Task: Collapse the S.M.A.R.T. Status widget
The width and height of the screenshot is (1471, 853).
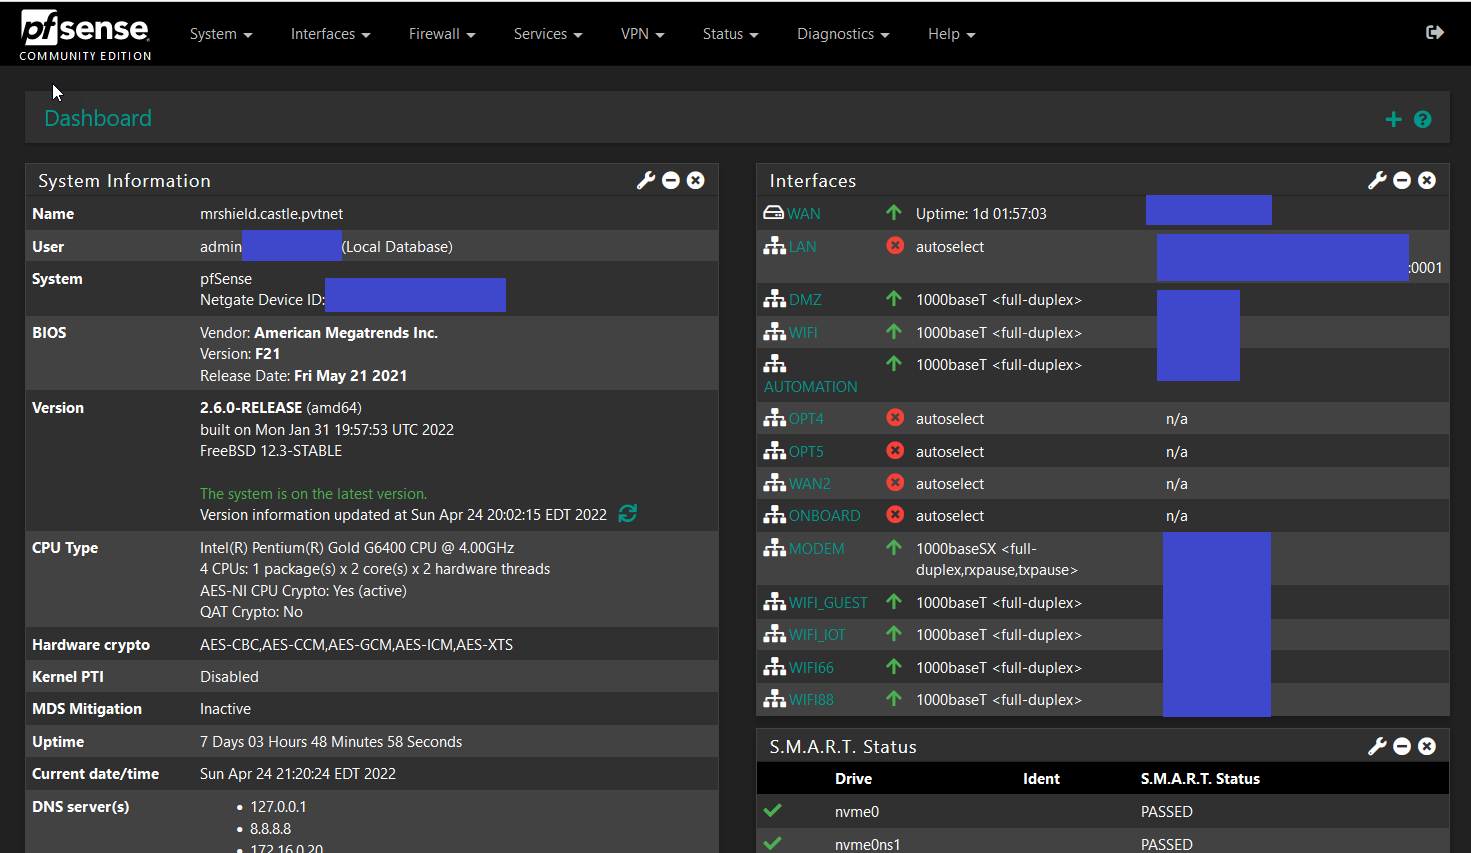Action: point(1402,746)
